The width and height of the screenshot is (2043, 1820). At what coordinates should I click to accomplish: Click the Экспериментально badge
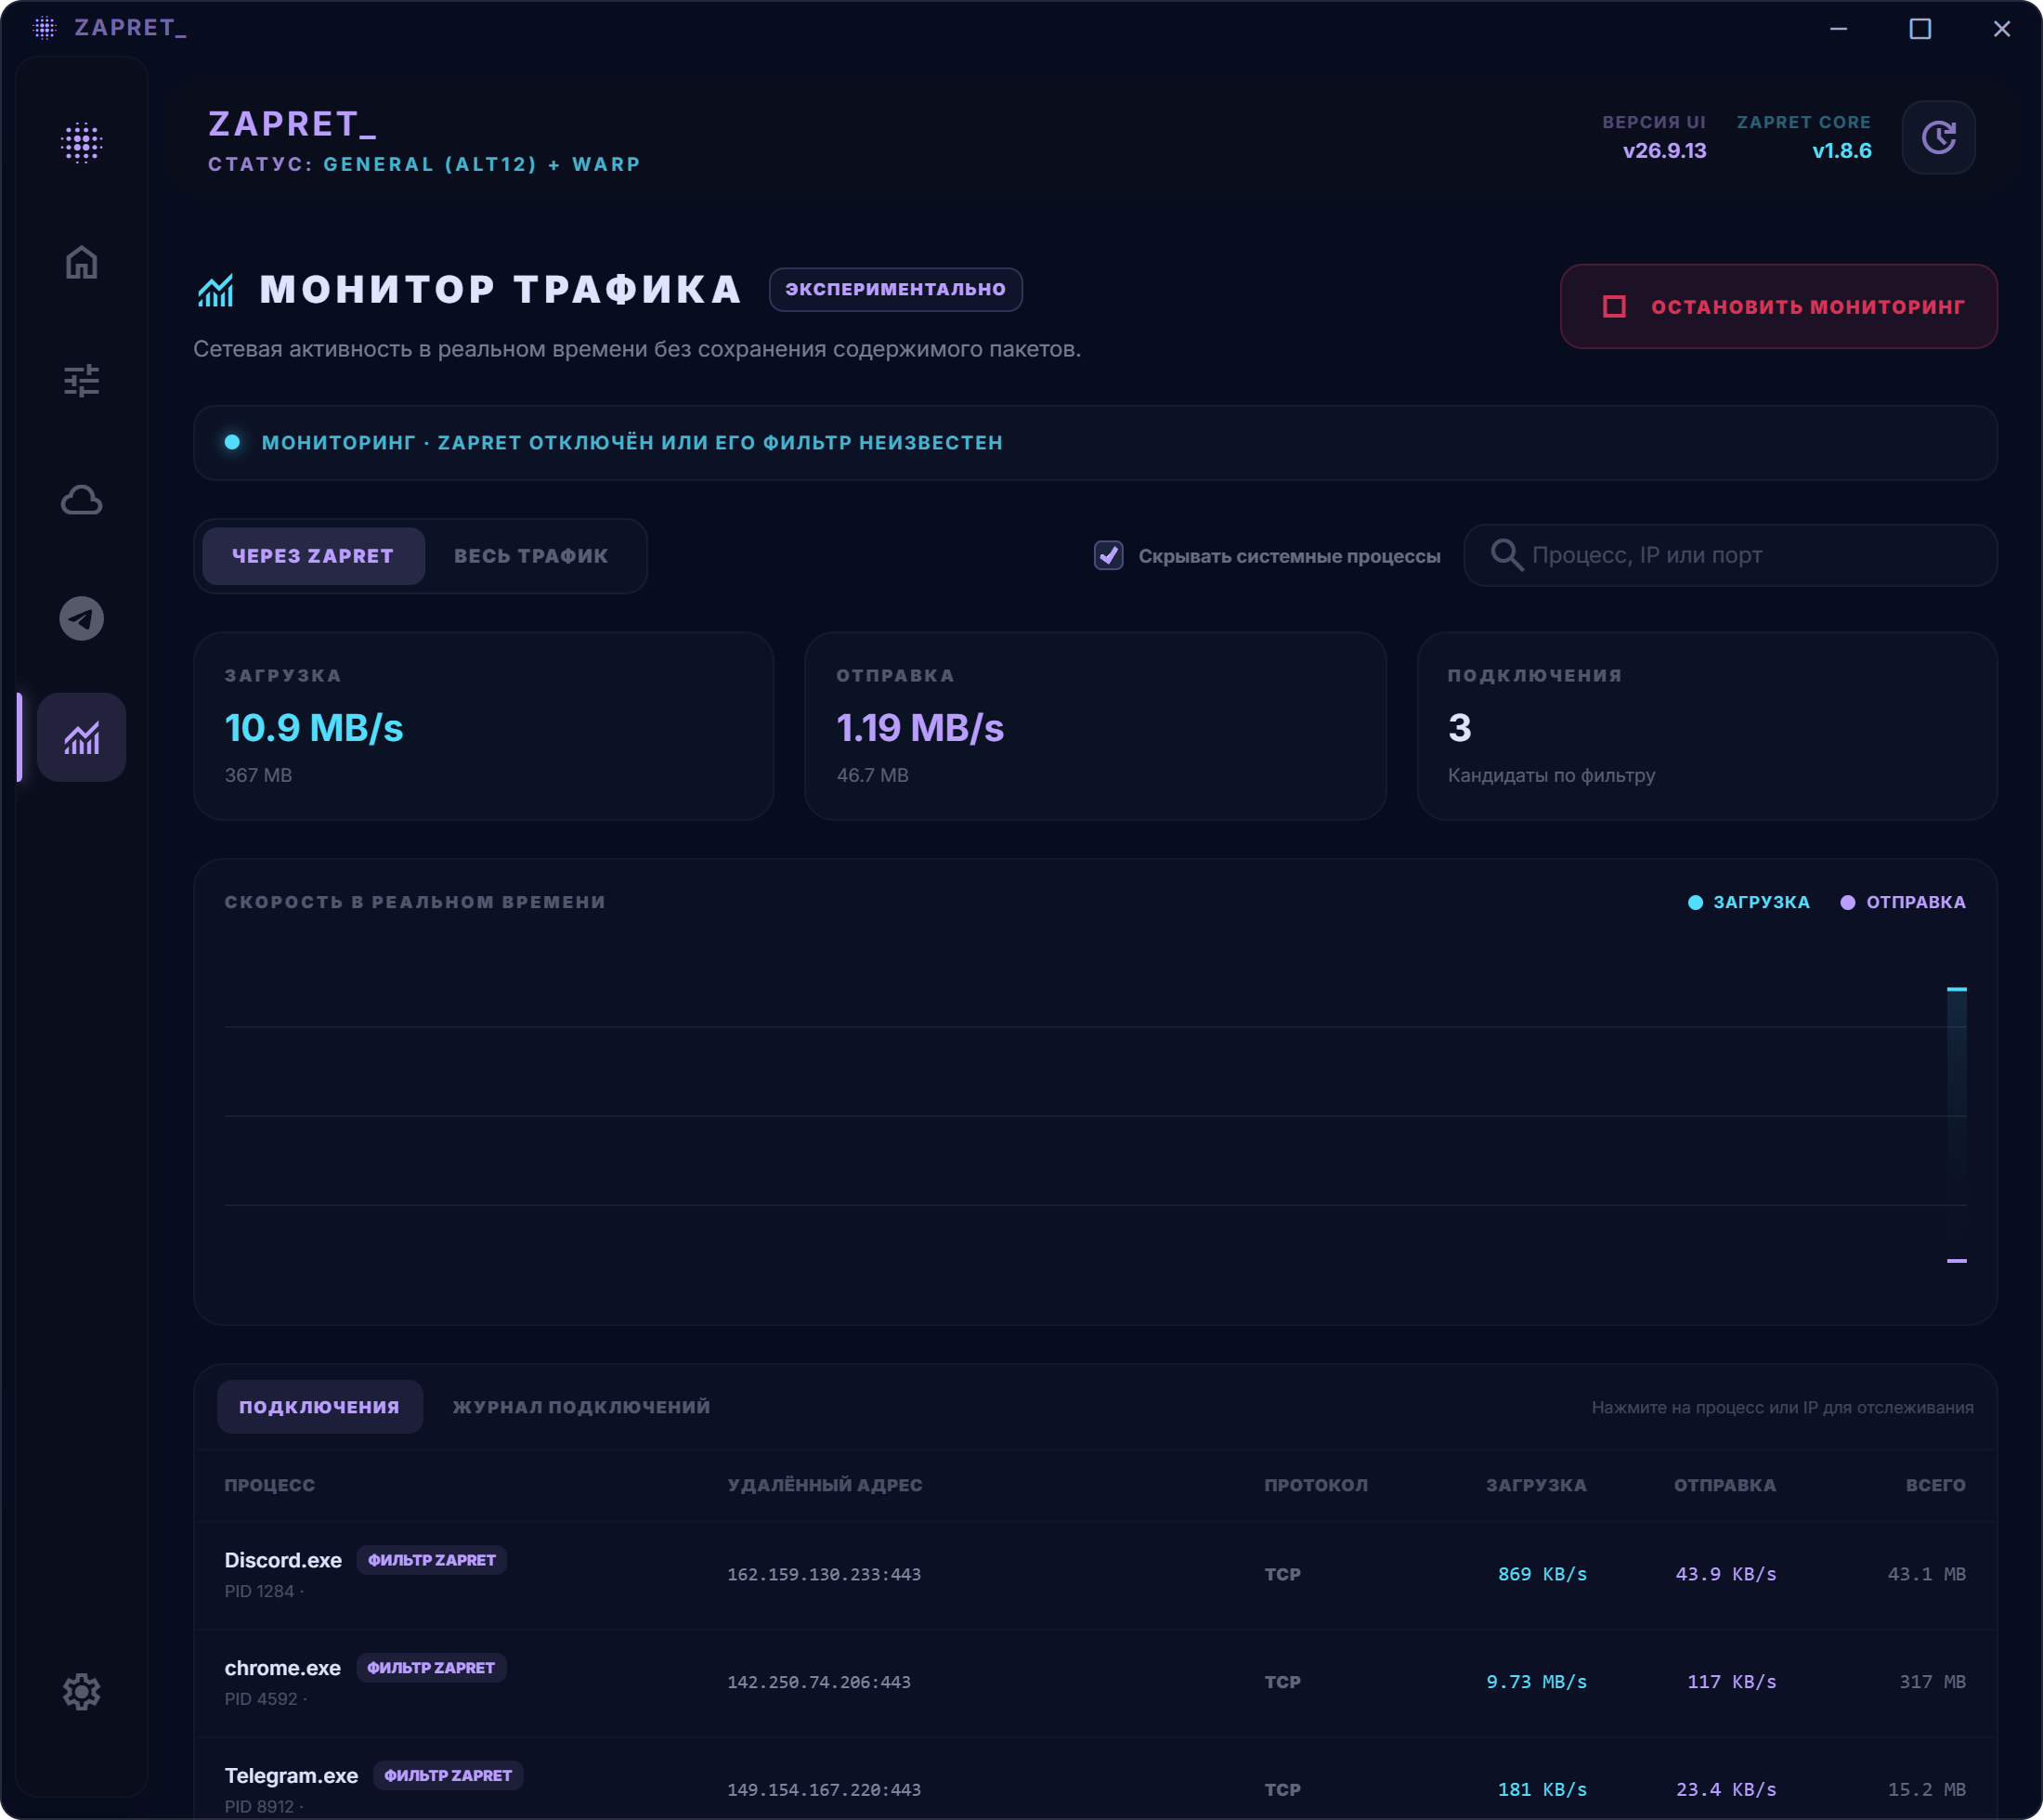click(x=895, y=289)
